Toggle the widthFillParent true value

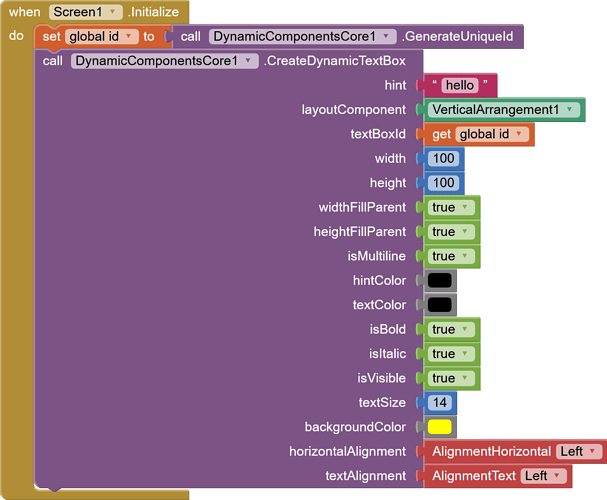click(x=451, y=207)
